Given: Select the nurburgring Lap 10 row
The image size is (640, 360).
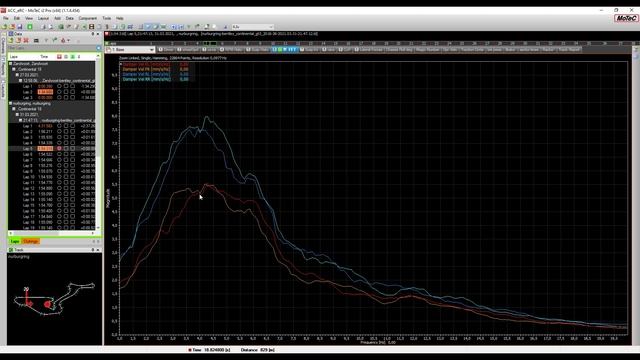Looking at the screenshot, I should [x=51, y=177].
